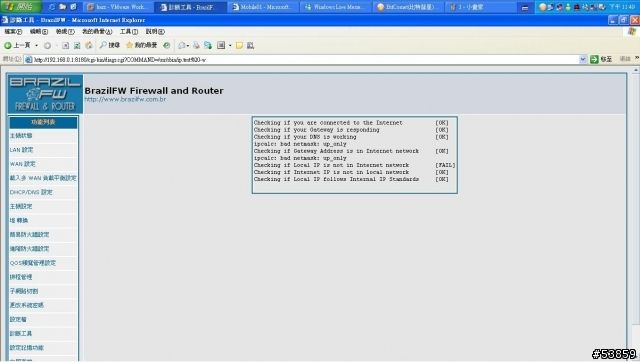Open the 主機設定 sidebar link

click(21, 207)
